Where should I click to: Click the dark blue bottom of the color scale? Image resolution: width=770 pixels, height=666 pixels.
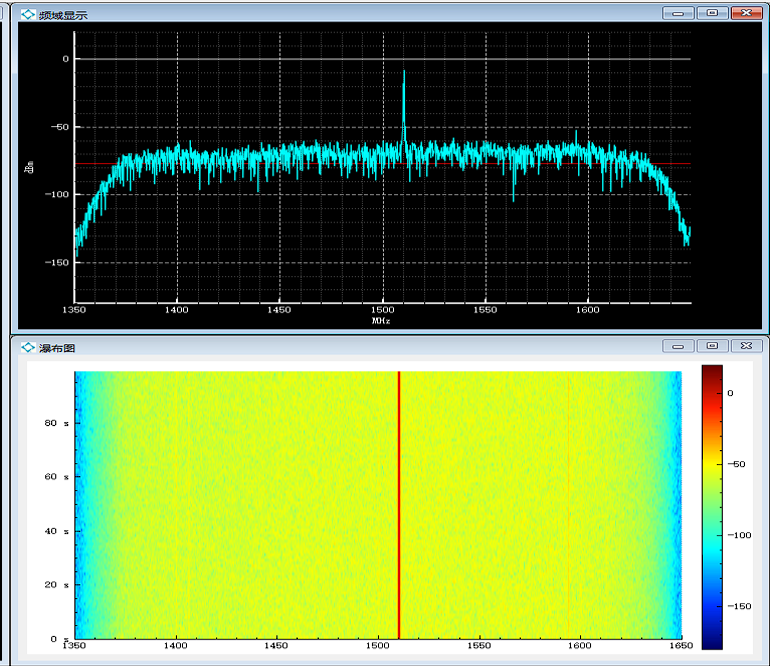(x=712, y=634)
